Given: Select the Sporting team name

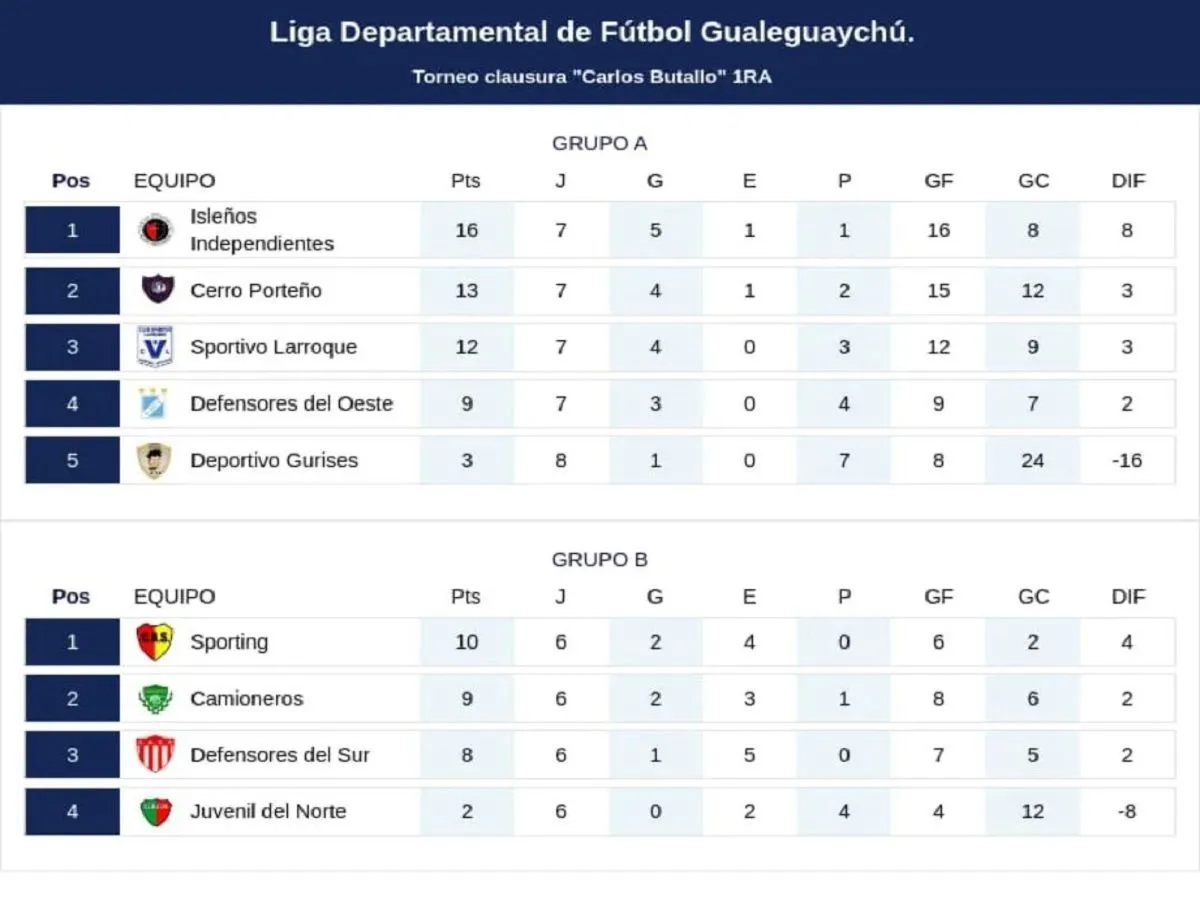Looking at the screenshot, I should (229, 642).
